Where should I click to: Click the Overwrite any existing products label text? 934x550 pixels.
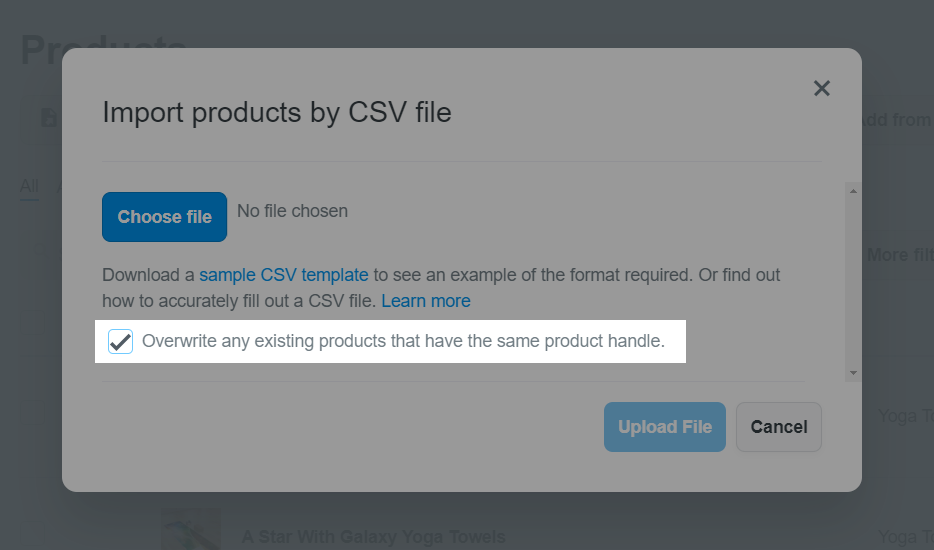click(x=403, y=341)
